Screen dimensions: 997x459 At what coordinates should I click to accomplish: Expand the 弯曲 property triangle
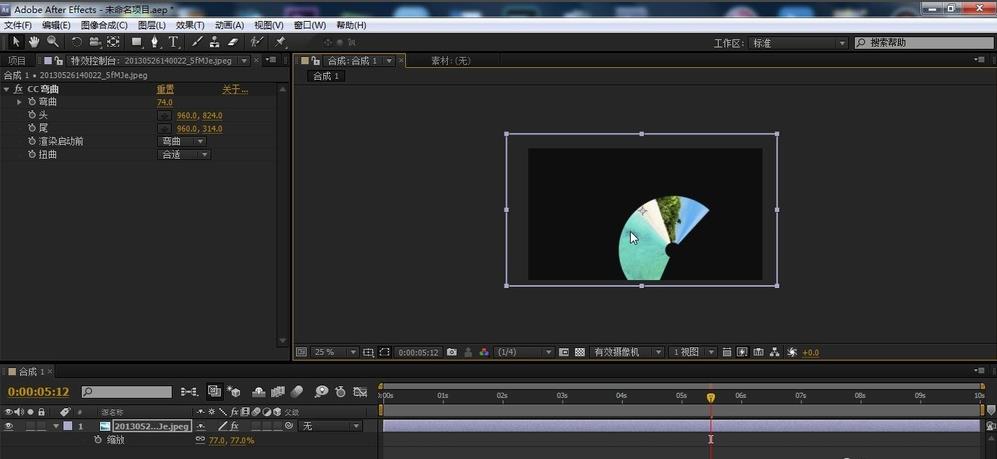click(19, 102)
